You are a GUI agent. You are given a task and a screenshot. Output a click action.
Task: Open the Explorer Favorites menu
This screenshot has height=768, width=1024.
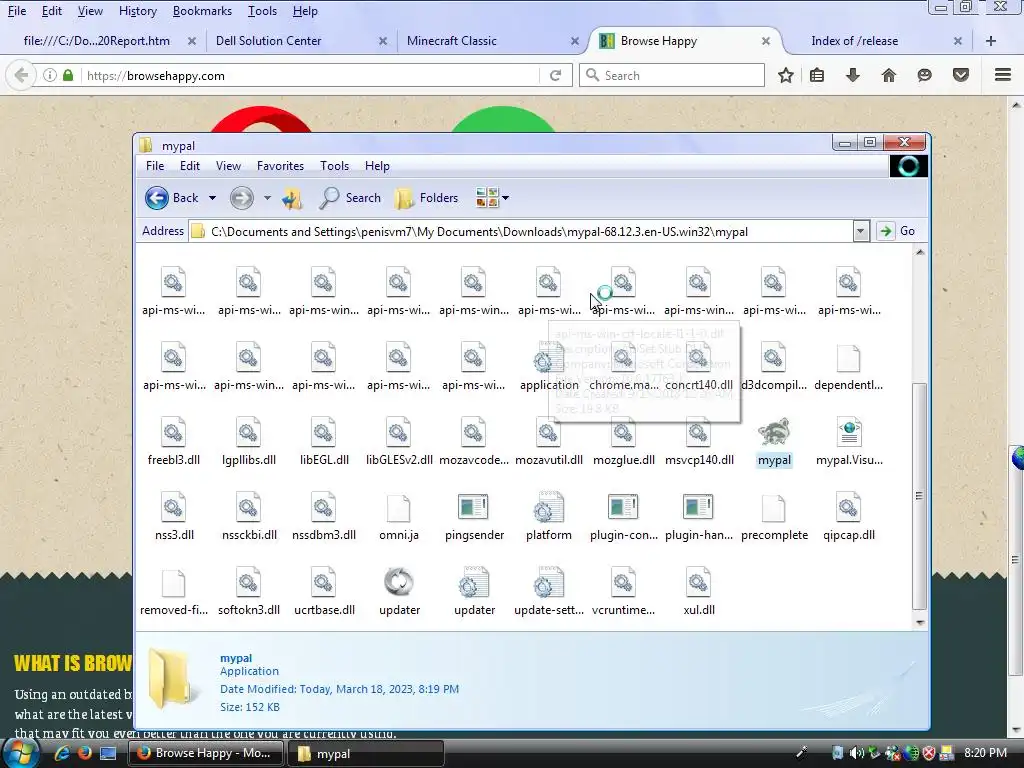pos(280,166)
